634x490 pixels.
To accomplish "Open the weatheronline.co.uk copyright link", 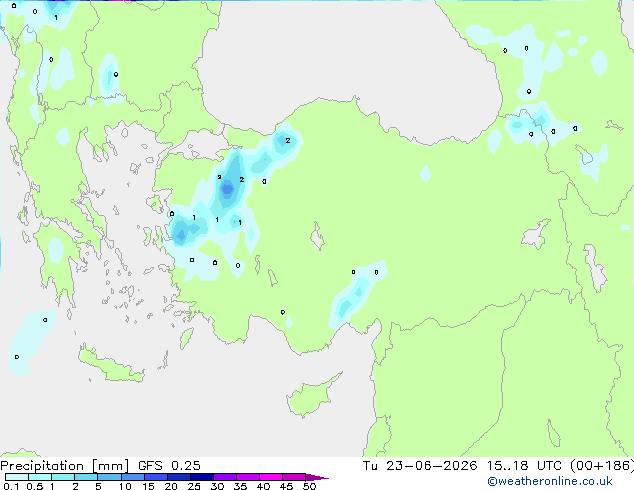I will tap(550, 481).
